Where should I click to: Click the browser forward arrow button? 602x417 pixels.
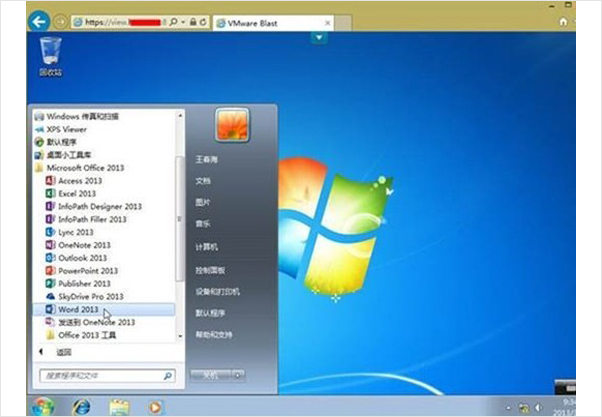click(x=60, y=22)
